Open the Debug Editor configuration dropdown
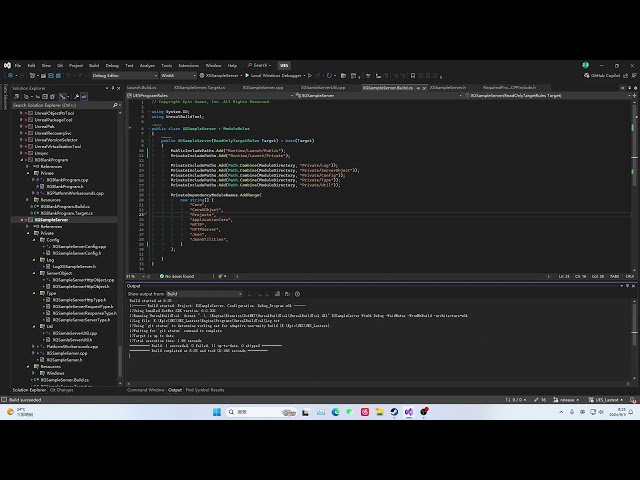This screenshot has width=640, height=480. pyautogui.click(x=124, y=76)
